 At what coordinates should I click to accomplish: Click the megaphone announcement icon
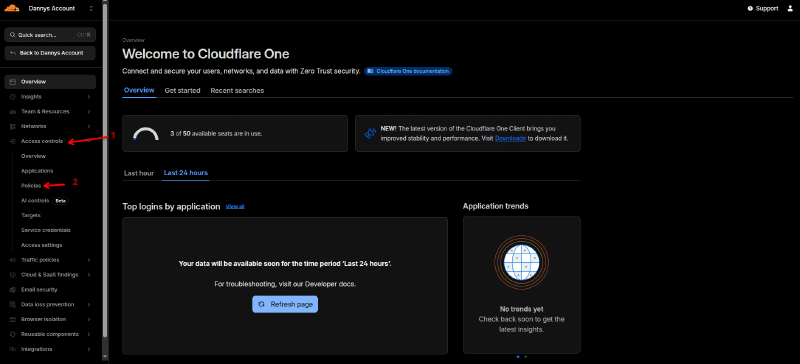370,133
